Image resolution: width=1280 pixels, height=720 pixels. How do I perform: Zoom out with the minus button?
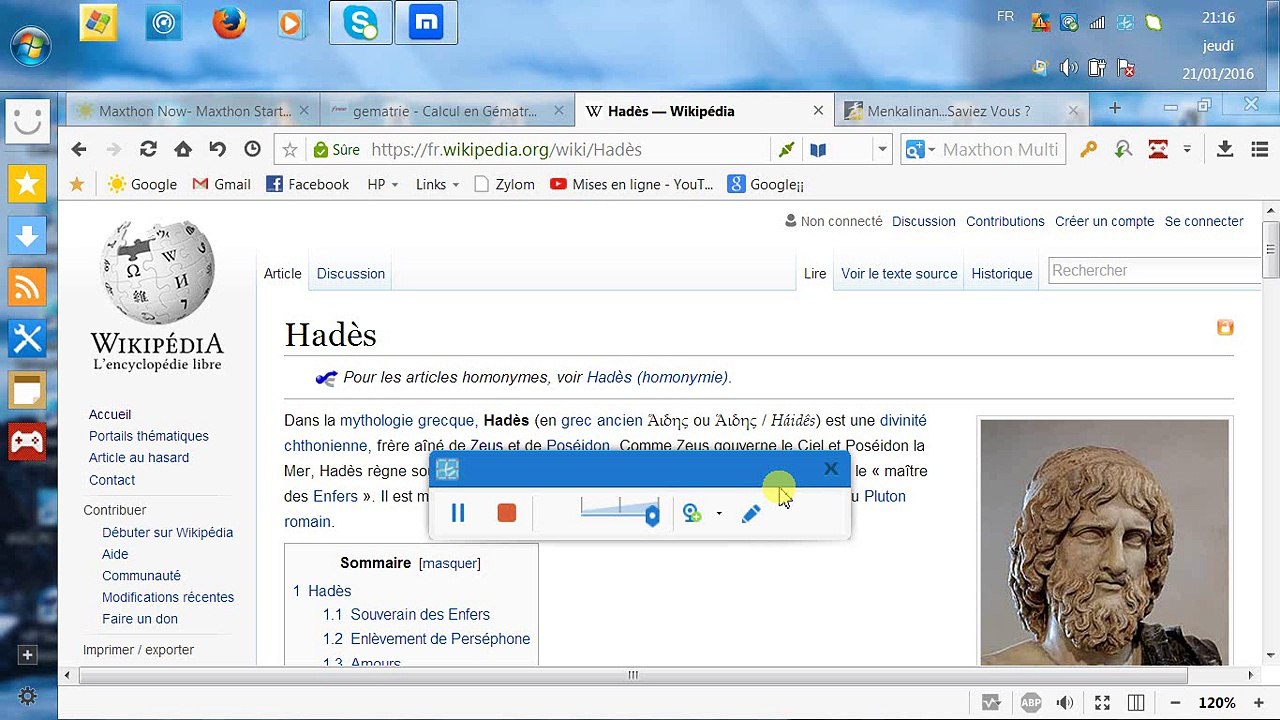click(x=1175, y=703)
